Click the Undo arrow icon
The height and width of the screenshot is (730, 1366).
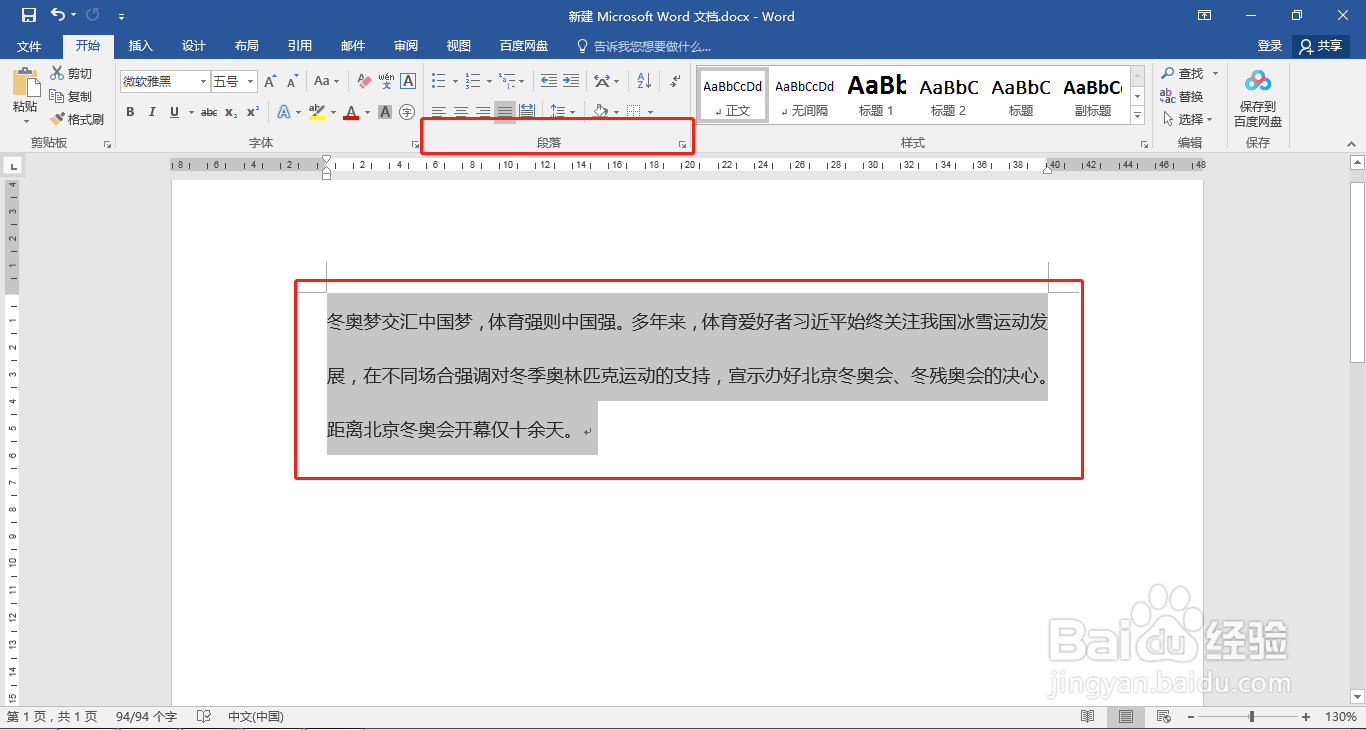click(58, 15)
